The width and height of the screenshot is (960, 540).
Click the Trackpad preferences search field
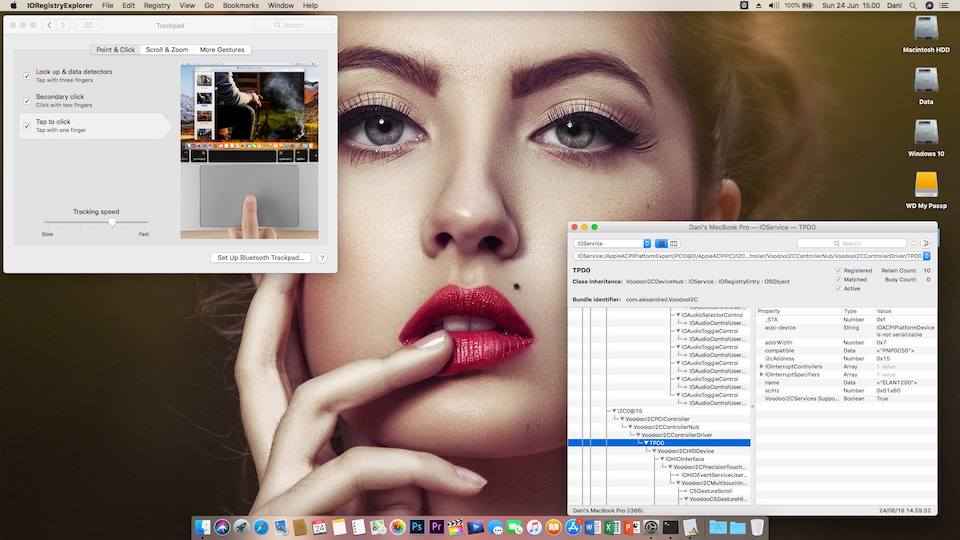[x=293, y=25]
